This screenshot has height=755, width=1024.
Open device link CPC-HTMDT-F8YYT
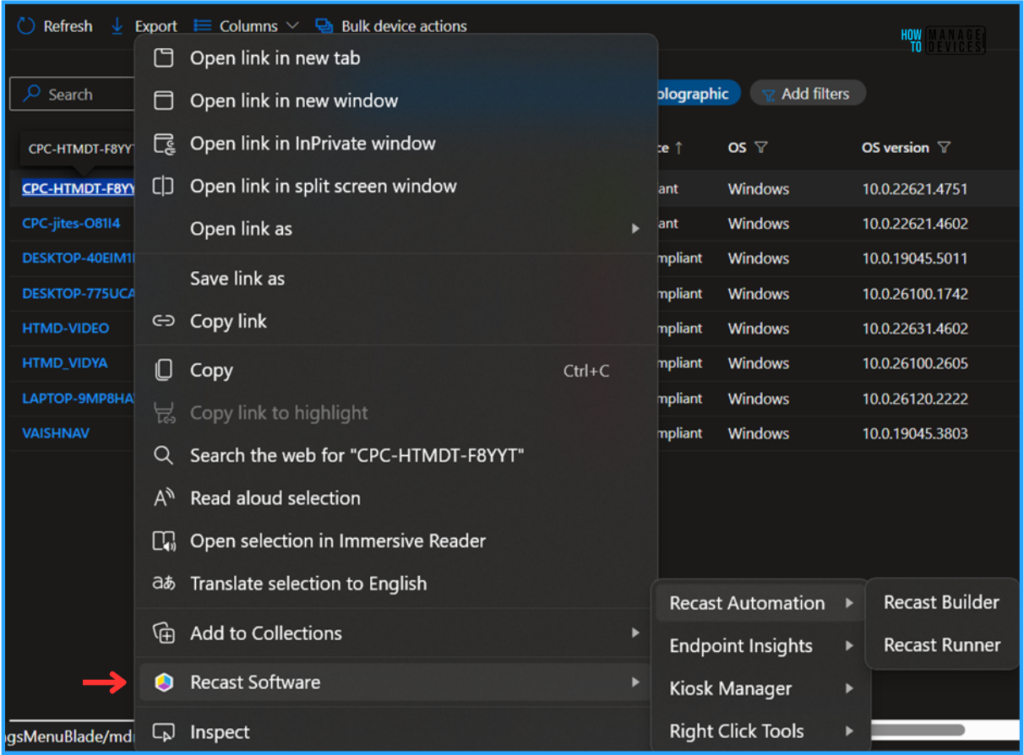coord(78,189)
